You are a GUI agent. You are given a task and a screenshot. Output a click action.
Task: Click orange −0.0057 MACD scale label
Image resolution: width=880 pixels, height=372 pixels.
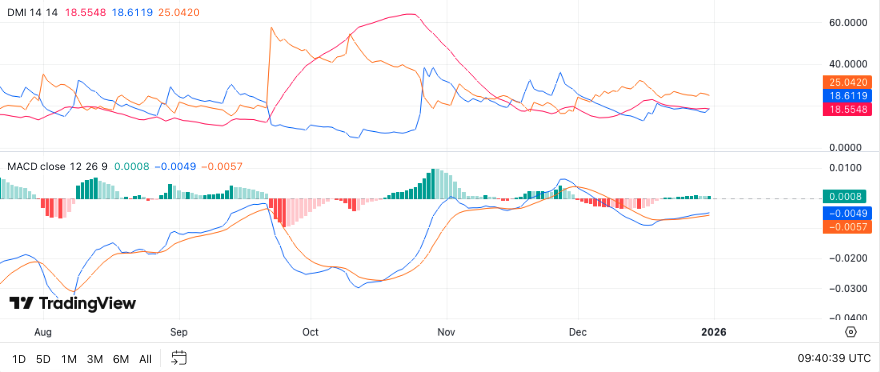point(847,227)
